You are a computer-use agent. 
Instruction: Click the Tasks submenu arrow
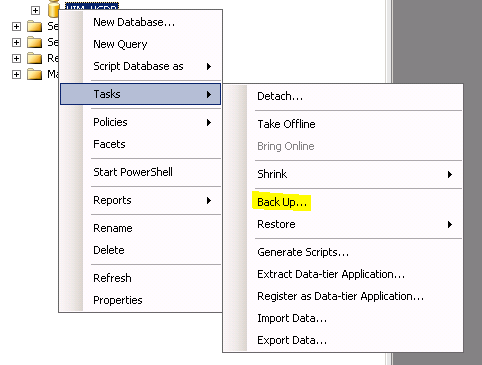pos(209,94)
